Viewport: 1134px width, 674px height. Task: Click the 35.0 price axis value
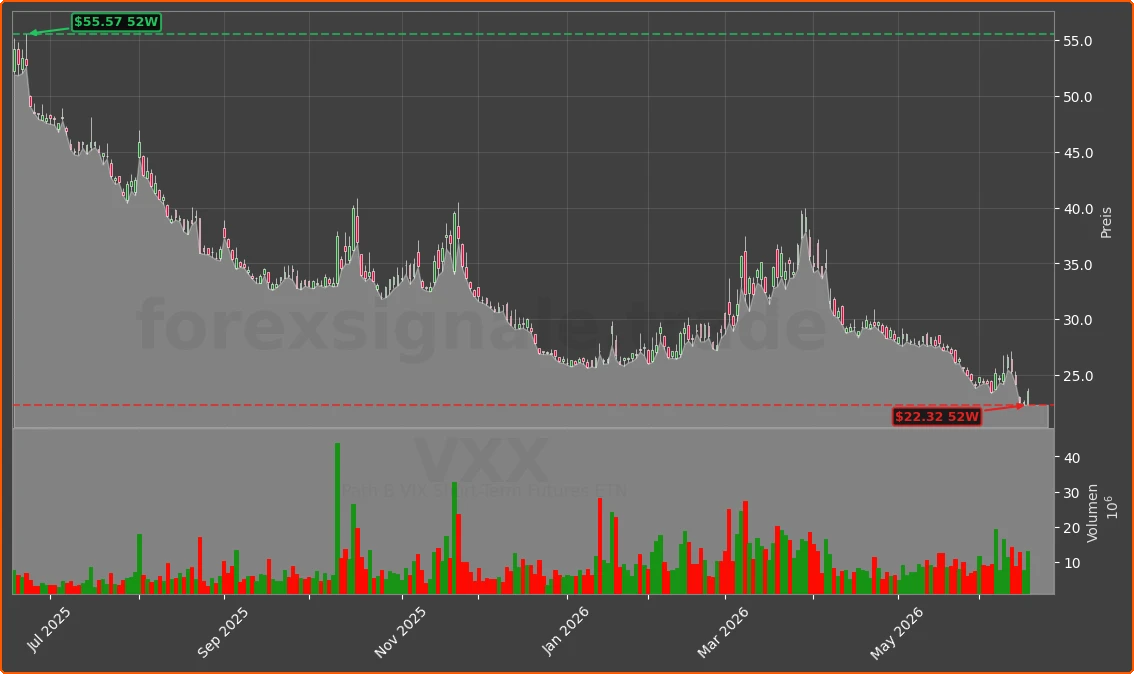click(x=1078, y=265)
